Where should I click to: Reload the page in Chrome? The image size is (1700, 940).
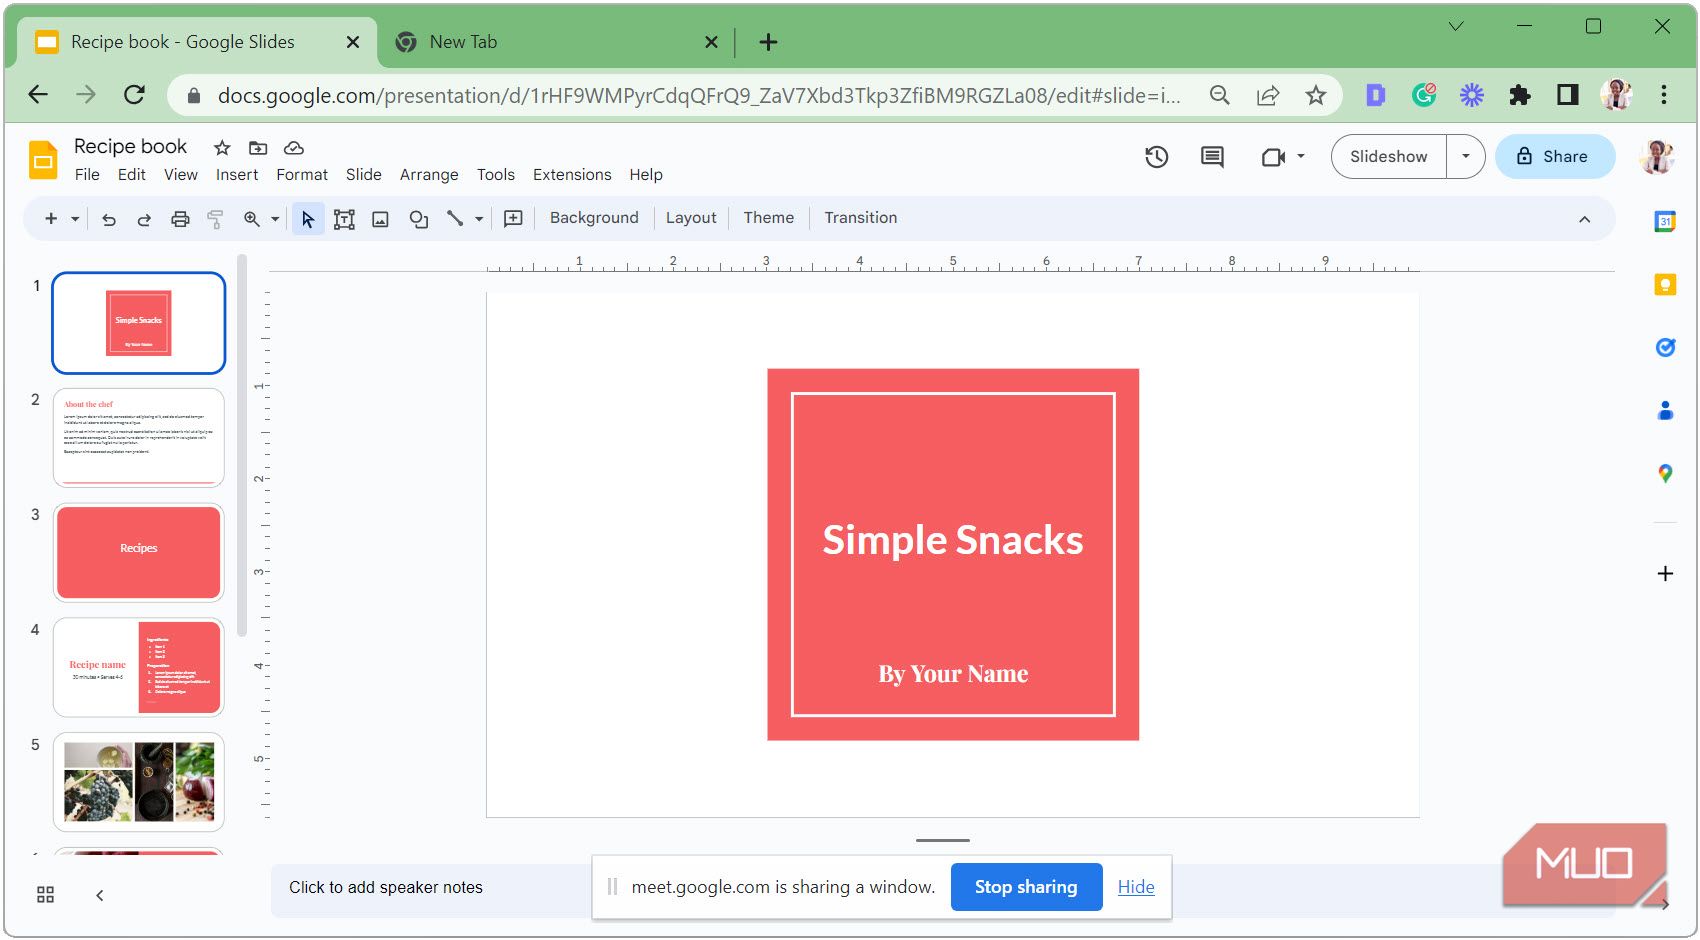coord(134,96)
